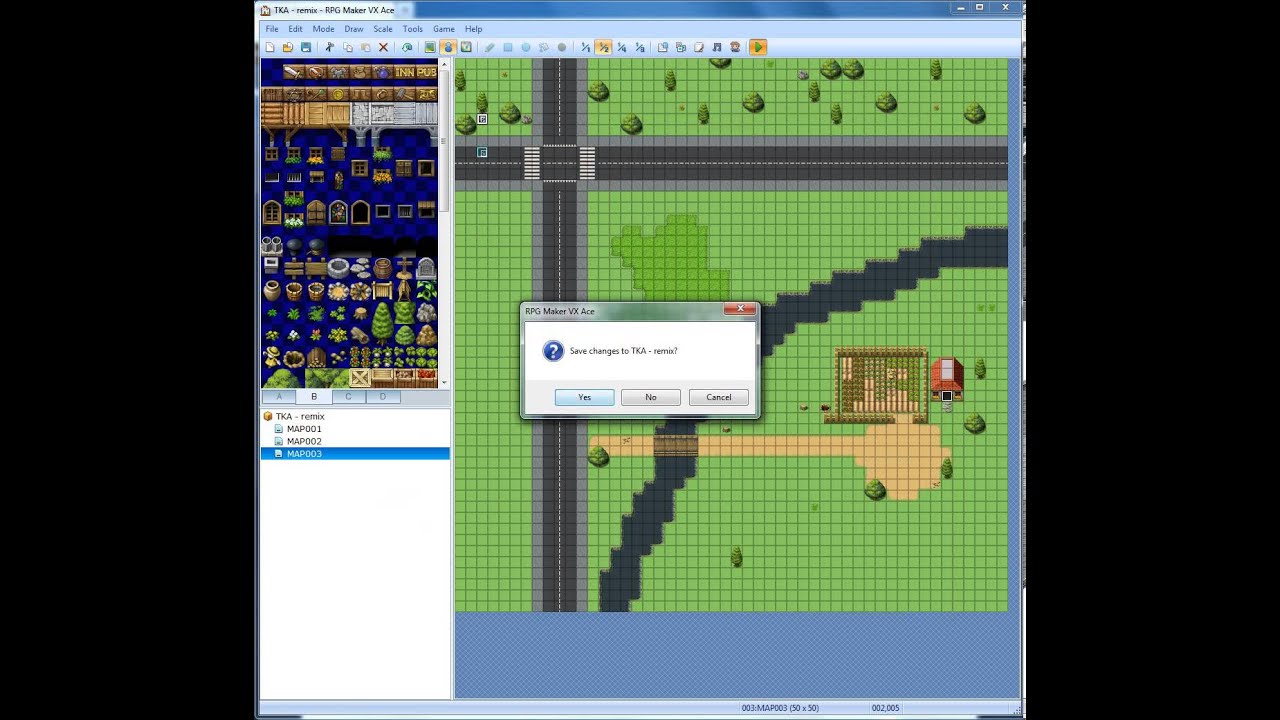Pick the gravestone tile
This screenshot has height=720, width=1280.
tap(426, 268)
